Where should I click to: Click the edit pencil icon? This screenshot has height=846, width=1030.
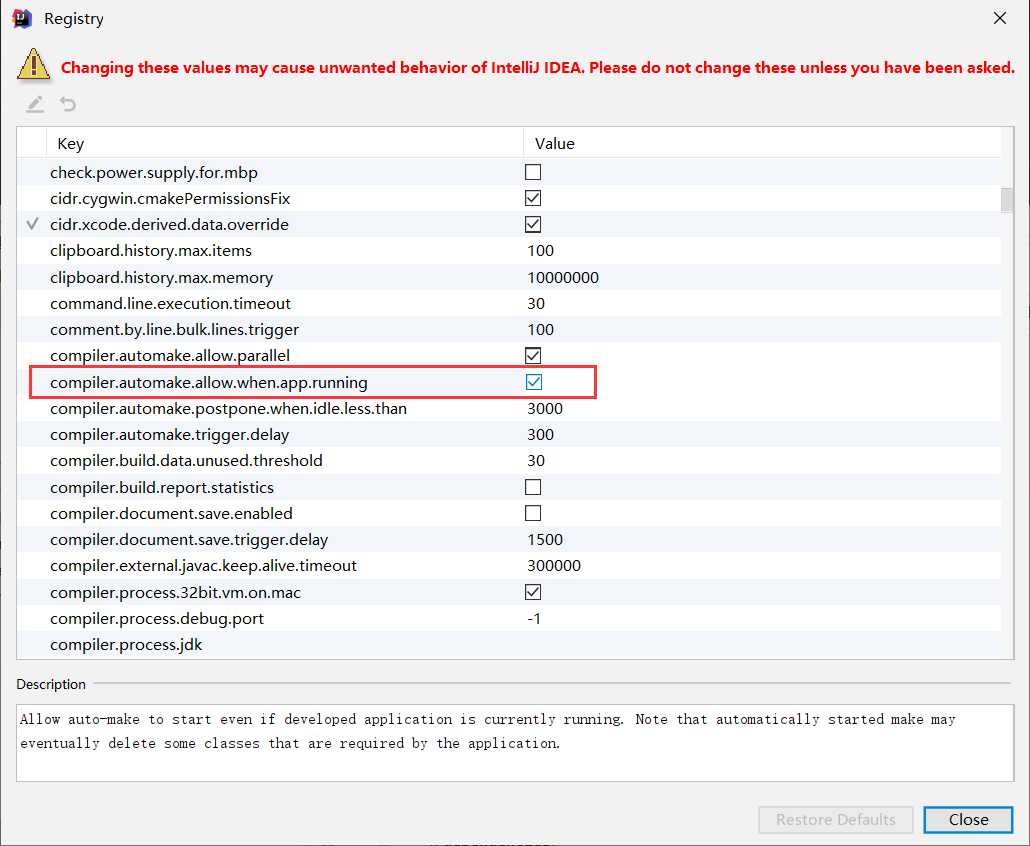[35, 104]
